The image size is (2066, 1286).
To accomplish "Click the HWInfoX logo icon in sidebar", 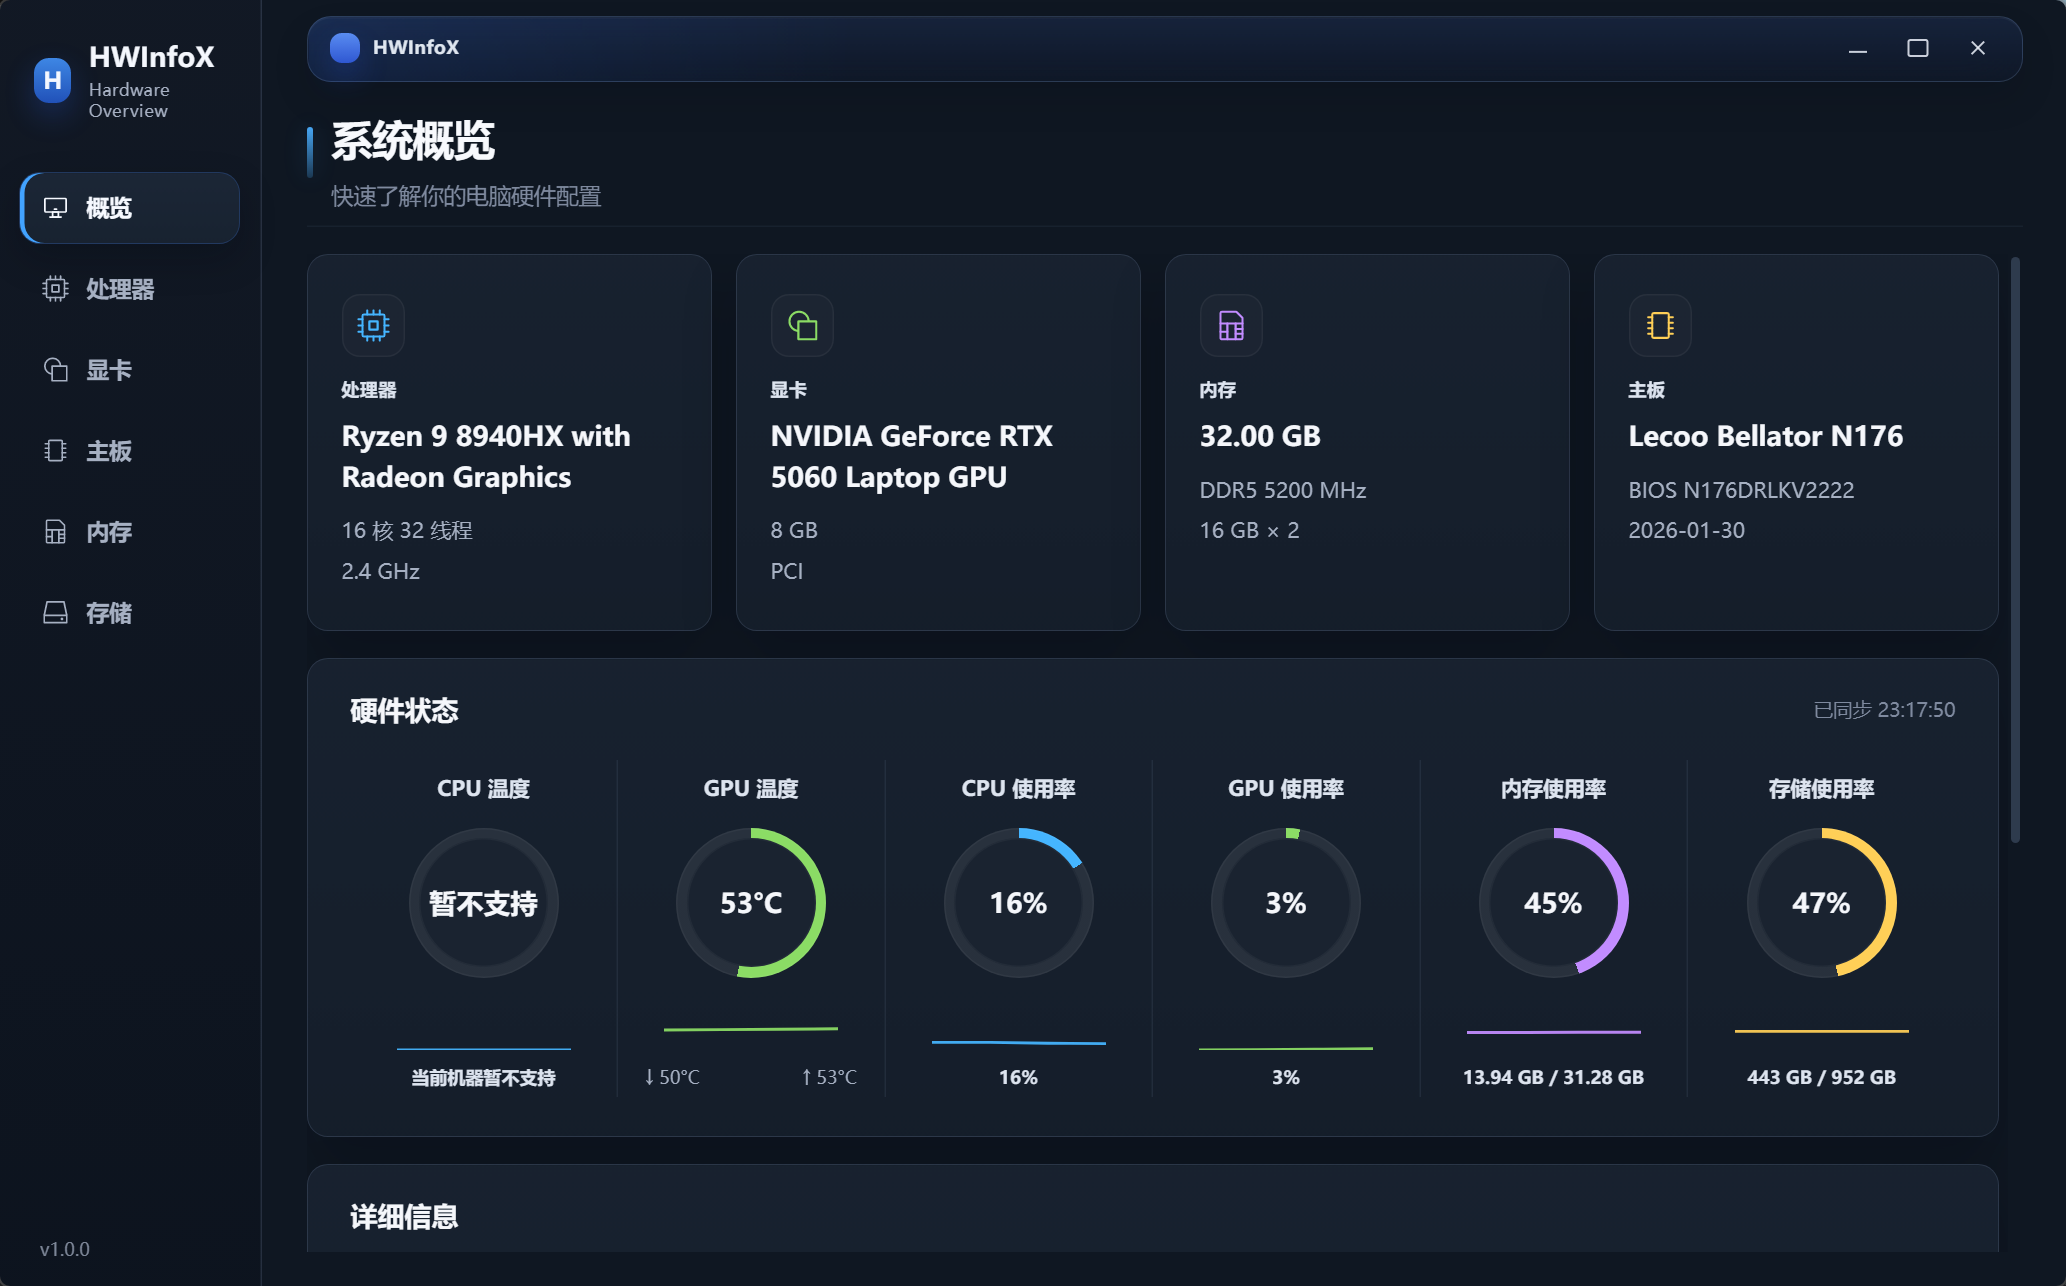I will click(53, 80).
